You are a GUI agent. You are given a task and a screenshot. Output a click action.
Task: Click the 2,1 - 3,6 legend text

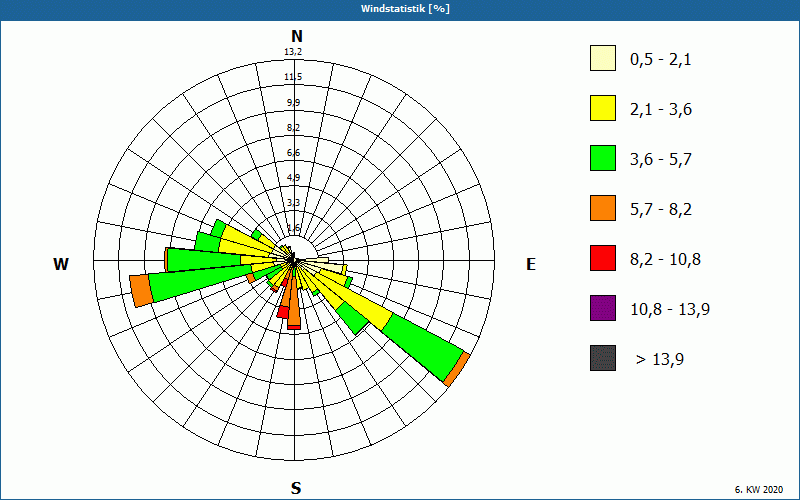(661, 110)
